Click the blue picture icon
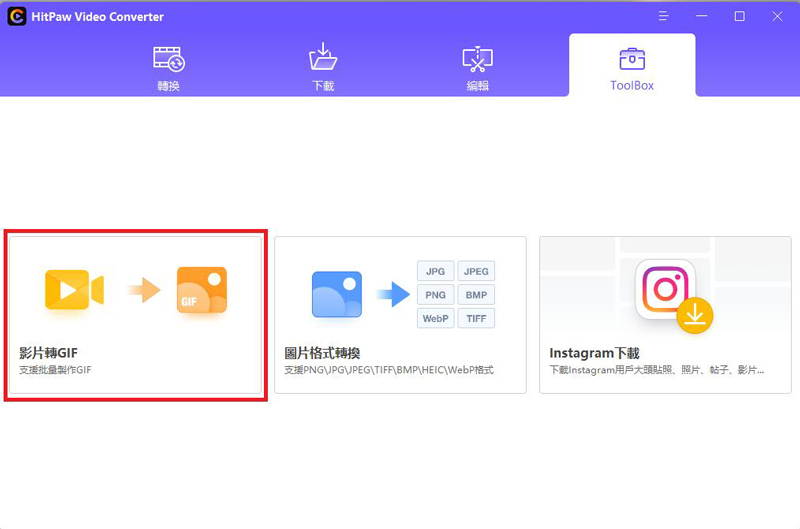 point(337,294)
